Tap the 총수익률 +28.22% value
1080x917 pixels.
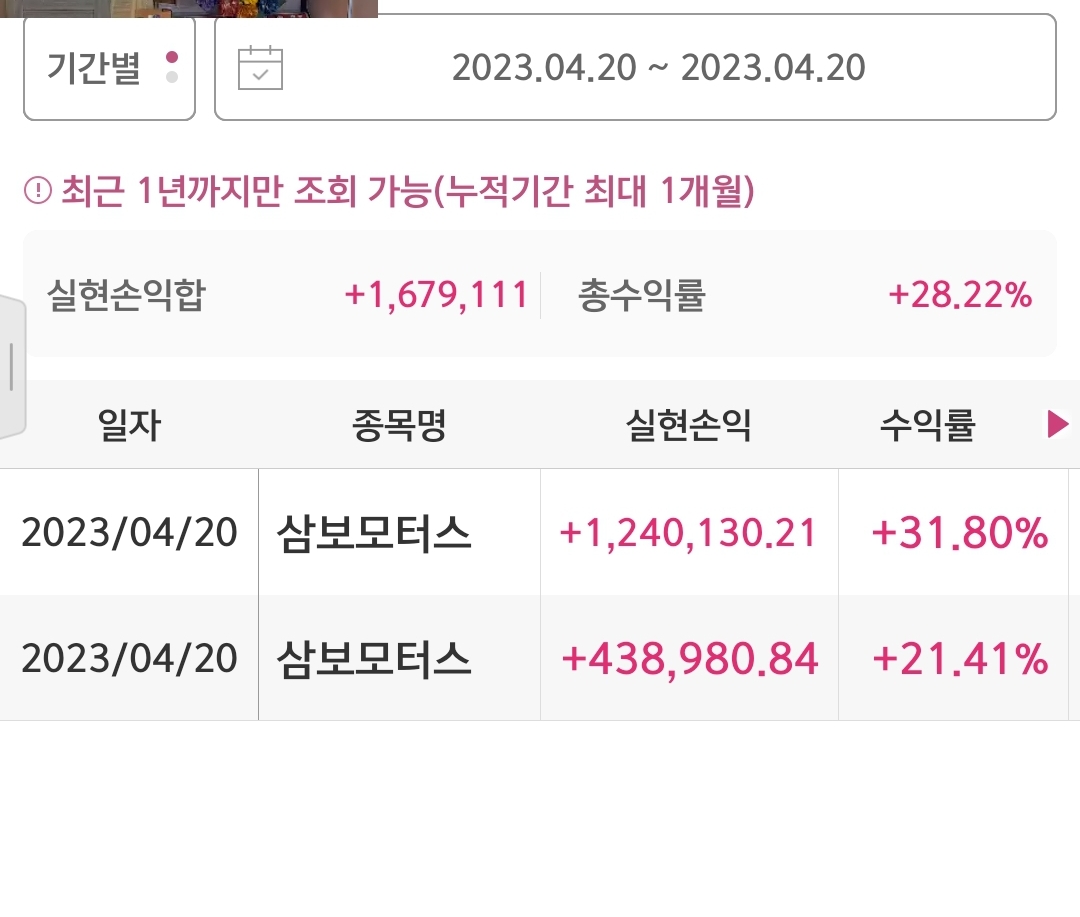click(960, 295)
